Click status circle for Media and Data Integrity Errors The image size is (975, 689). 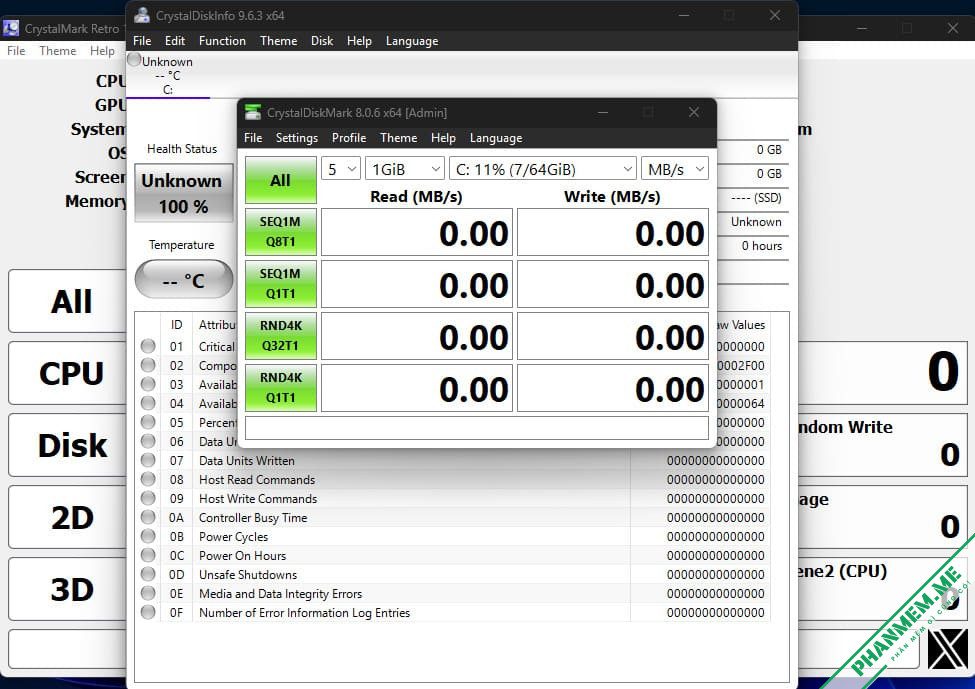(x=148, y=593)
